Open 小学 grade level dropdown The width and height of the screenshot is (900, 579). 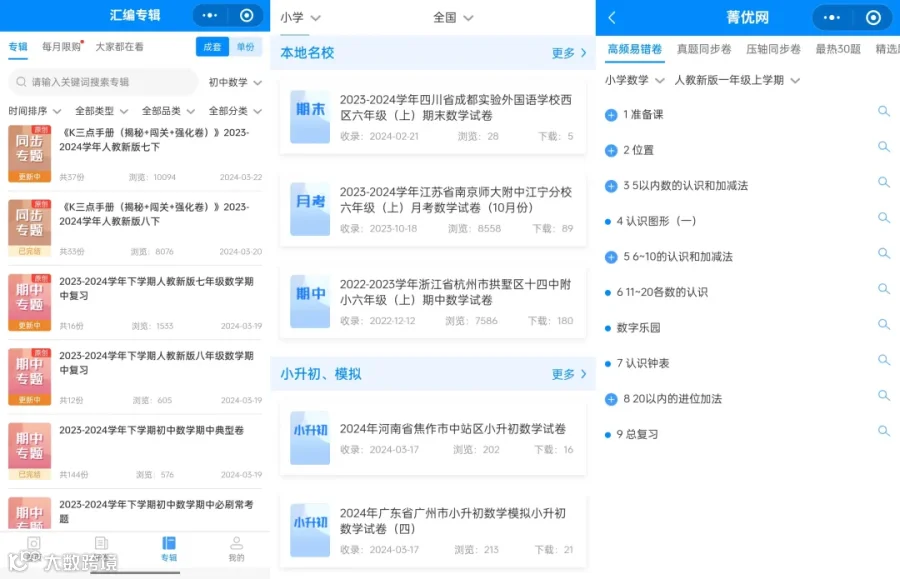point(300,18)
